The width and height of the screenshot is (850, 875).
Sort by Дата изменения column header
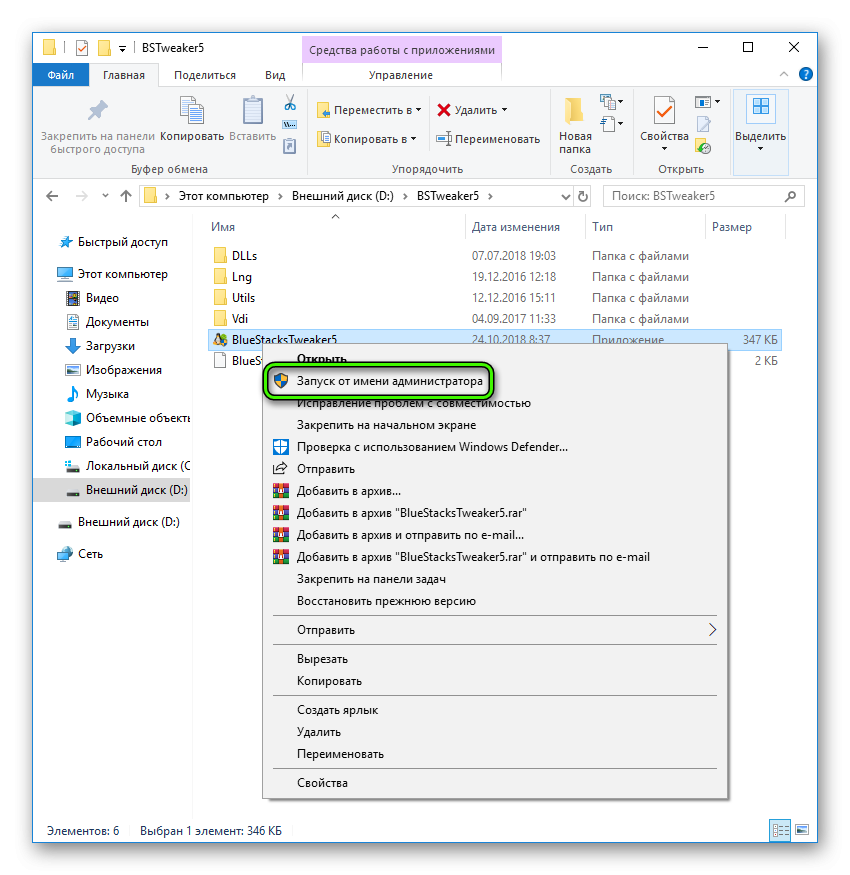tap(516, 227)
